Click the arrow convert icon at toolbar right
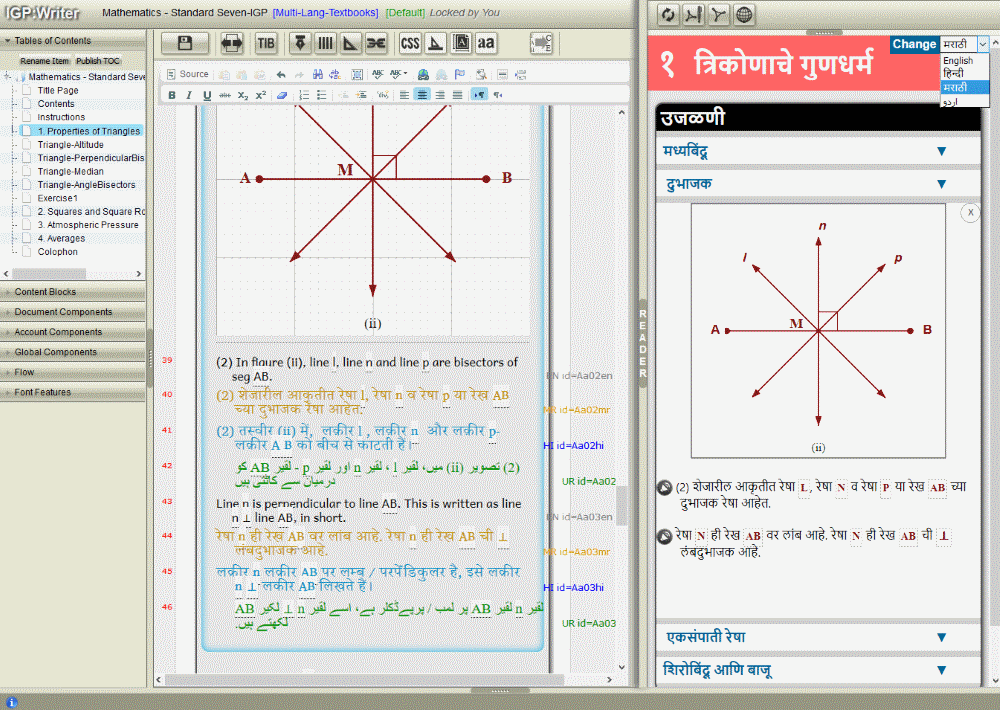The width and height of the screenshot is (1000, 710). coord(541,43)
